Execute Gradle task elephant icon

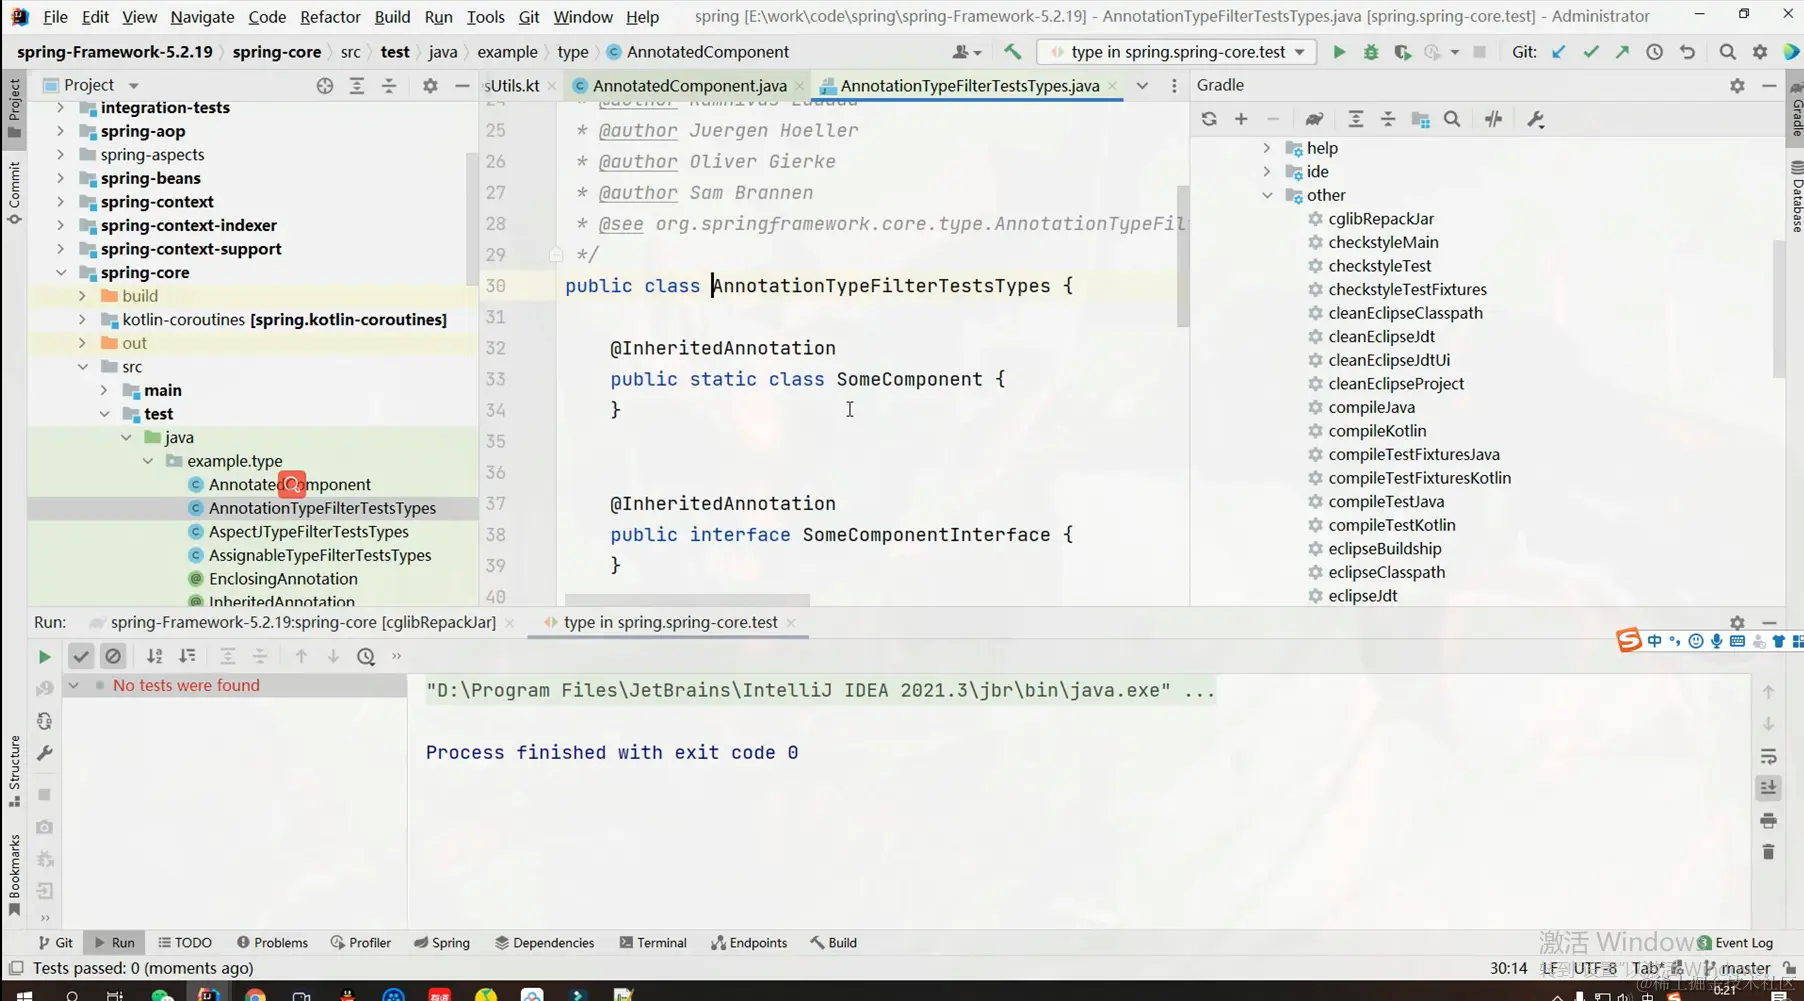pyautogui.click(x=1314, y=119)
